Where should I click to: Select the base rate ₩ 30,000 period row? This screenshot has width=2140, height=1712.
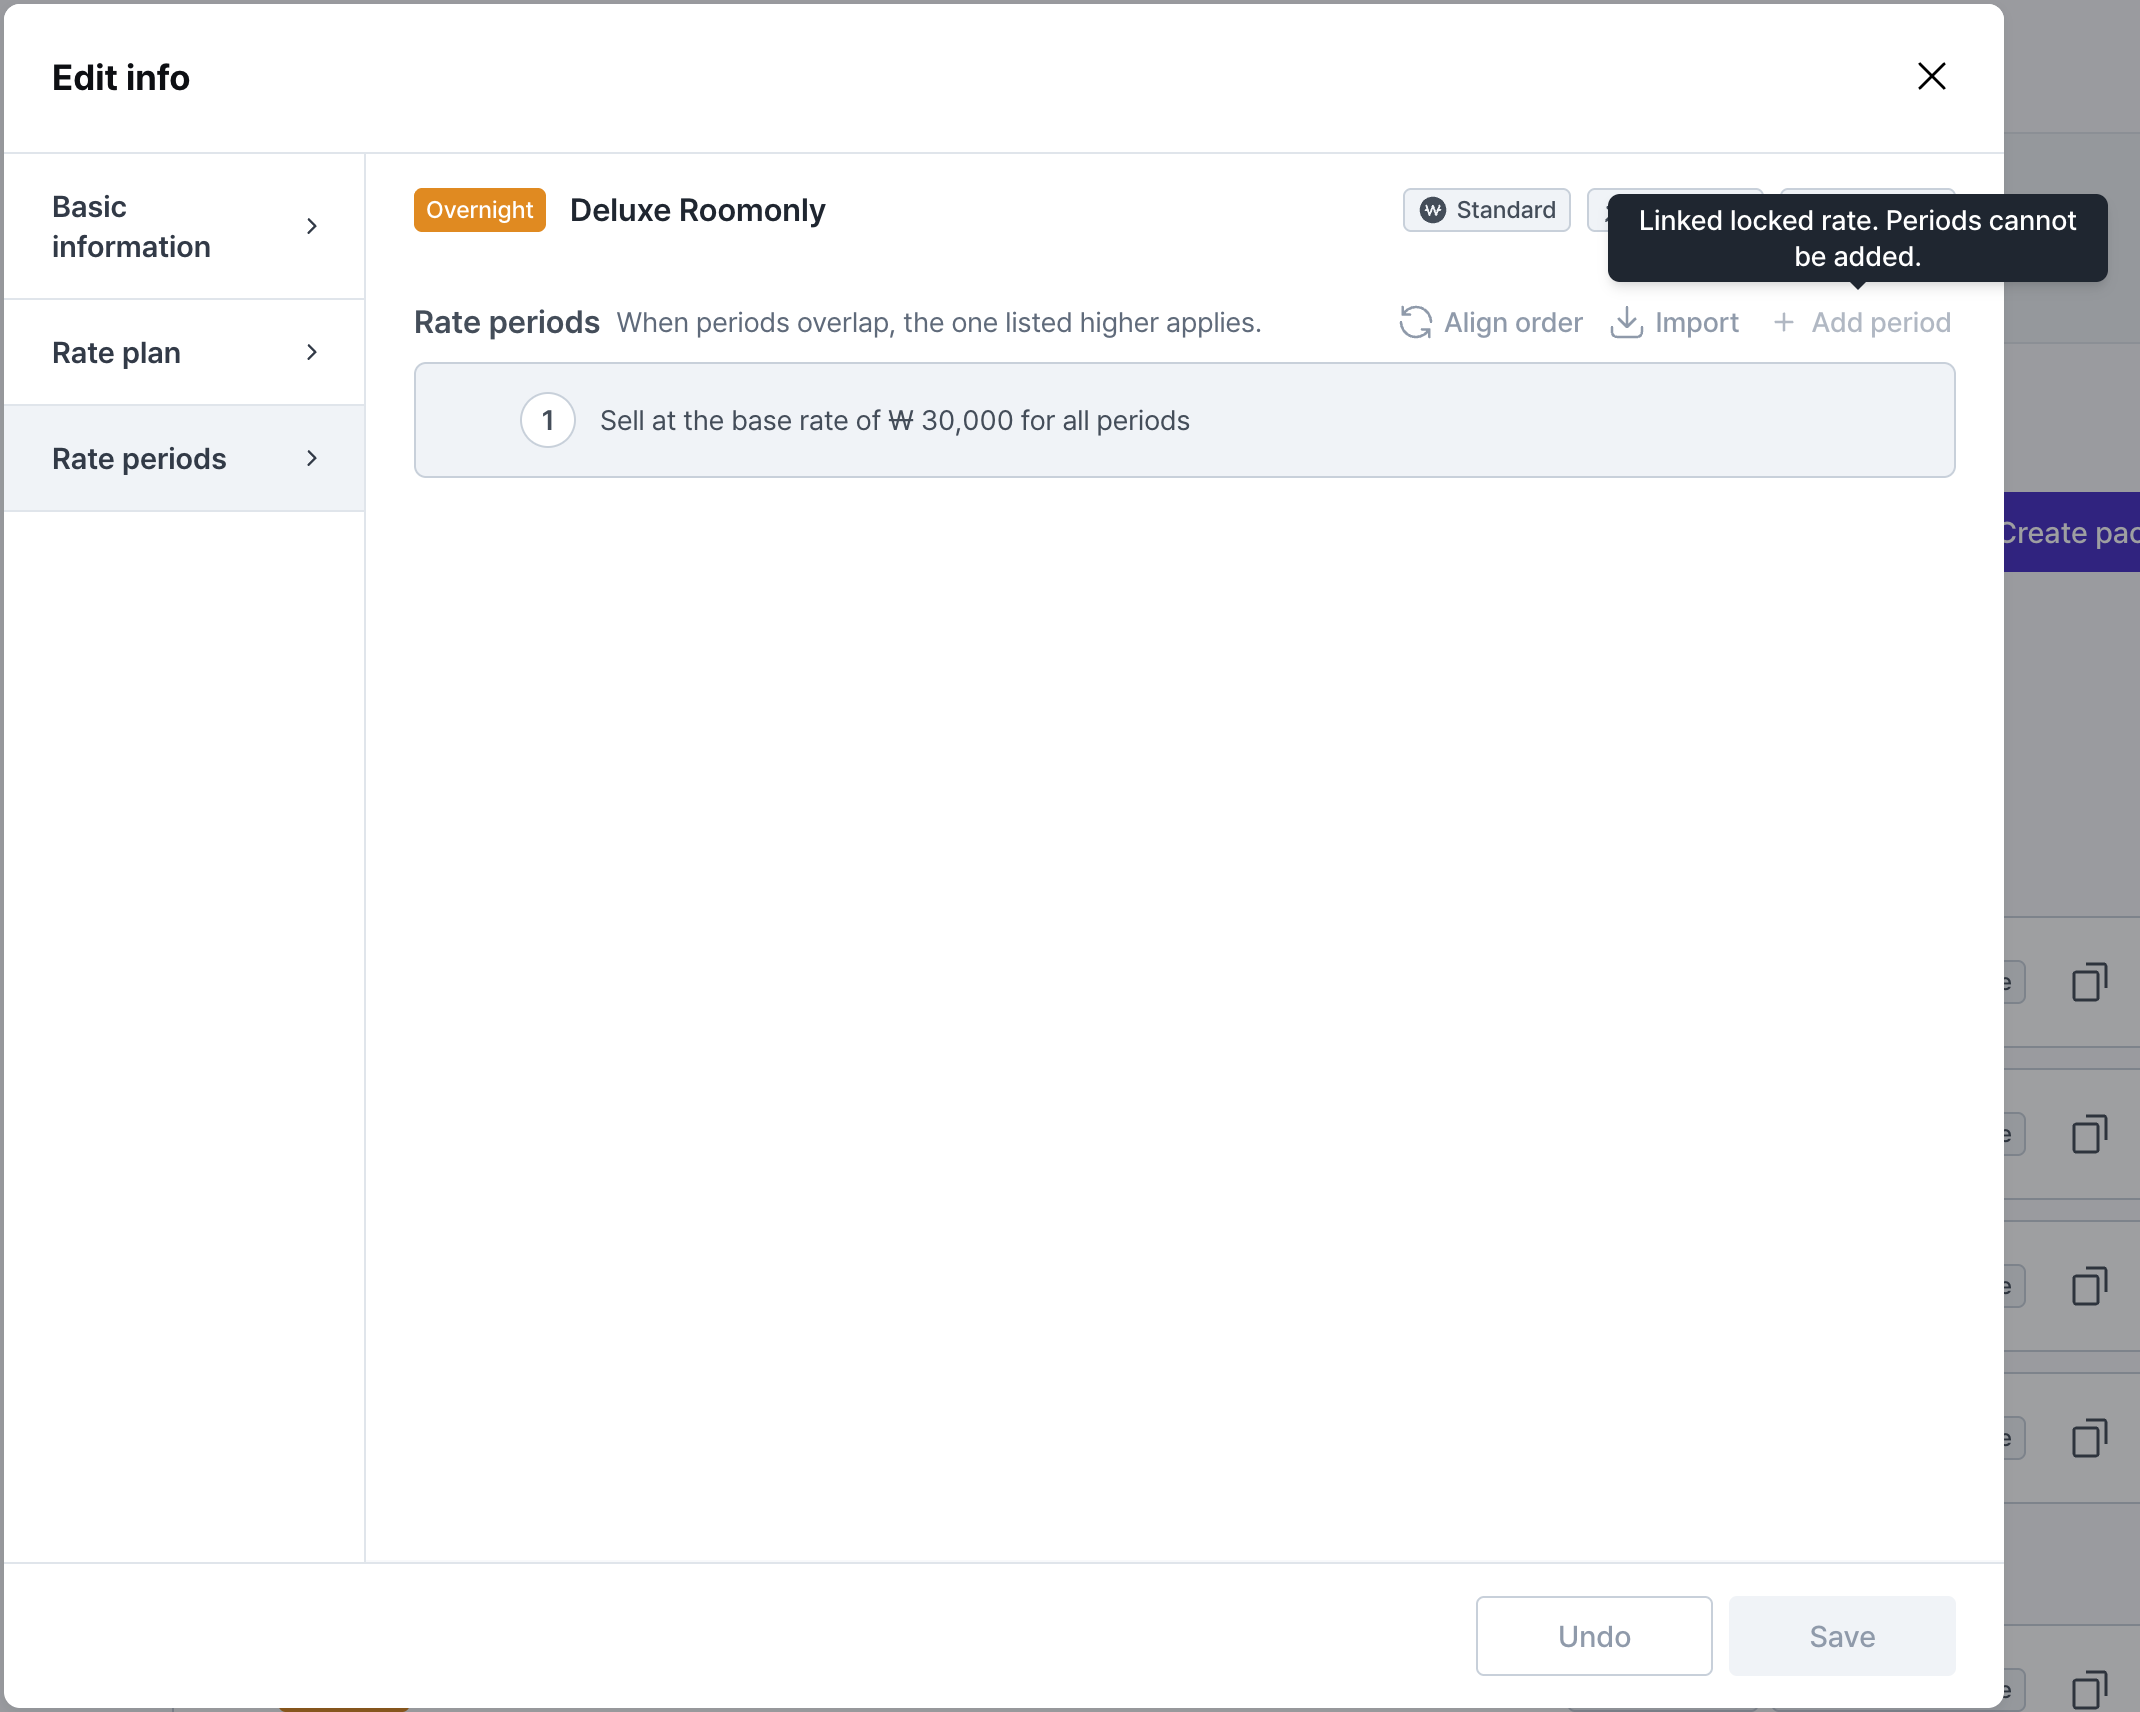(x=1184, y=420)
